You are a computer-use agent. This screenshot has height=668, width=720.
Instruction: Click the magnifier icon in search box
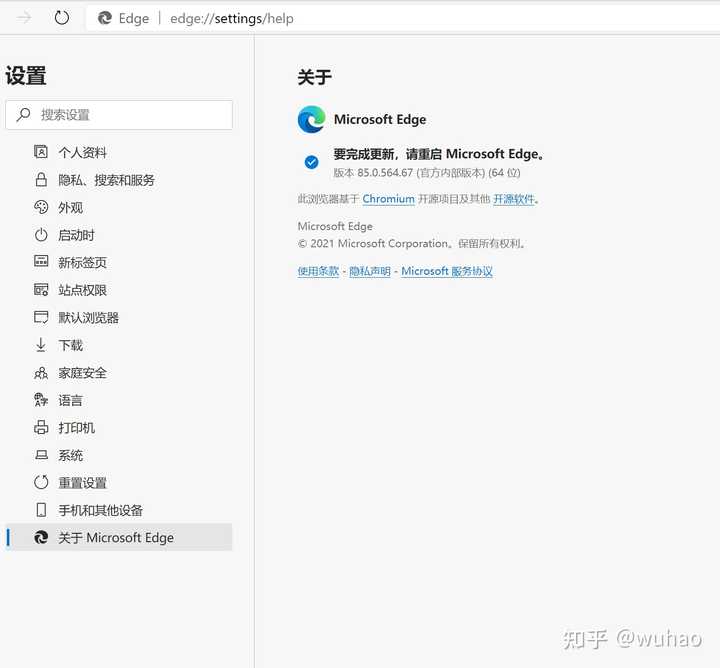[x=23, y=114]
